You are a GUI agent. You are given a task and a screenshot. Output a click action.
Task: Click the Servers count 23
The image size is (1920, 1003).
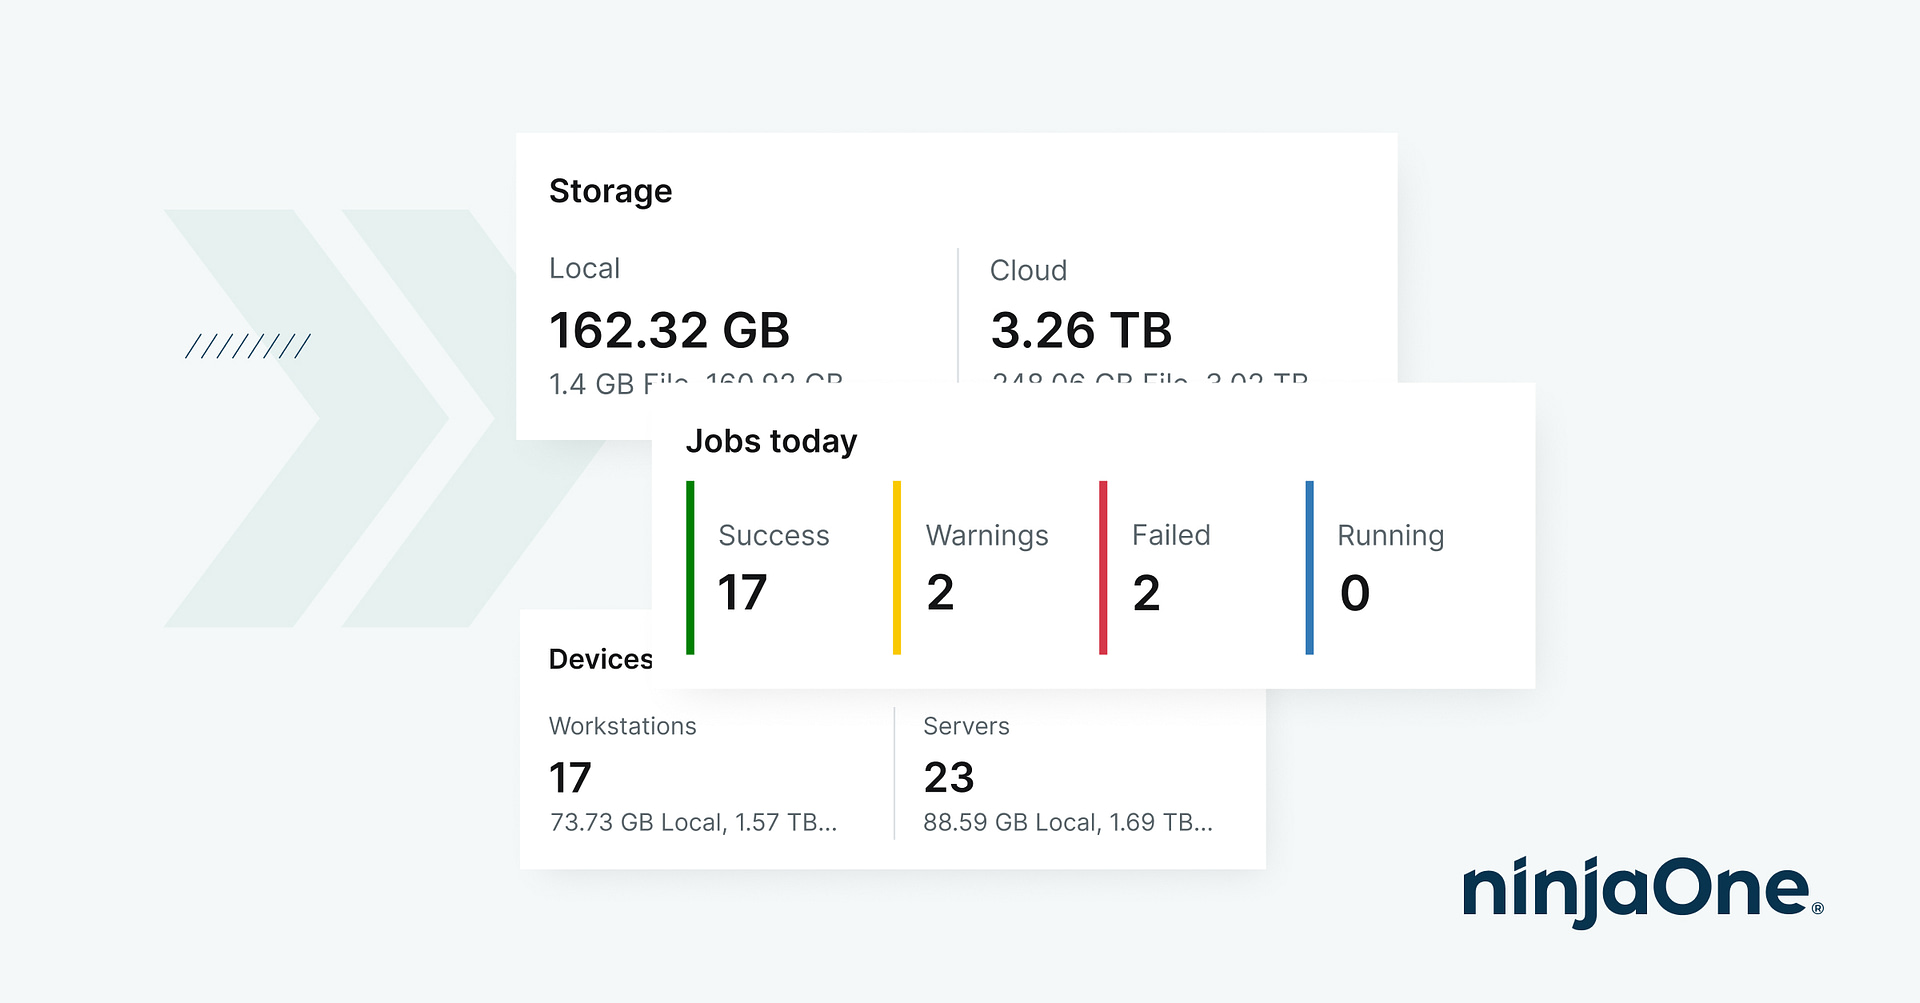(x=948, y=778)
